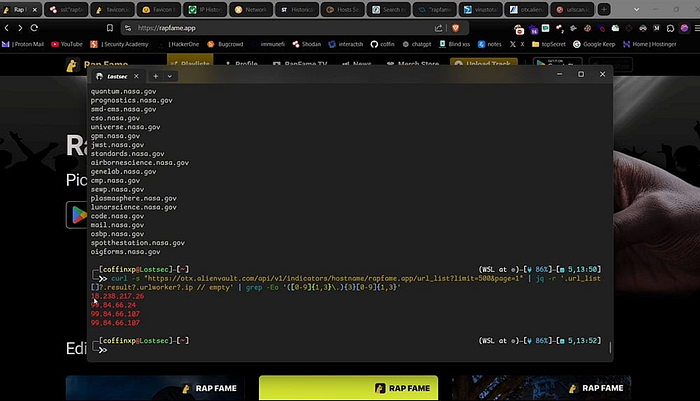Open the notes bookmark
The image size is (700, 401).
point(490,44)
